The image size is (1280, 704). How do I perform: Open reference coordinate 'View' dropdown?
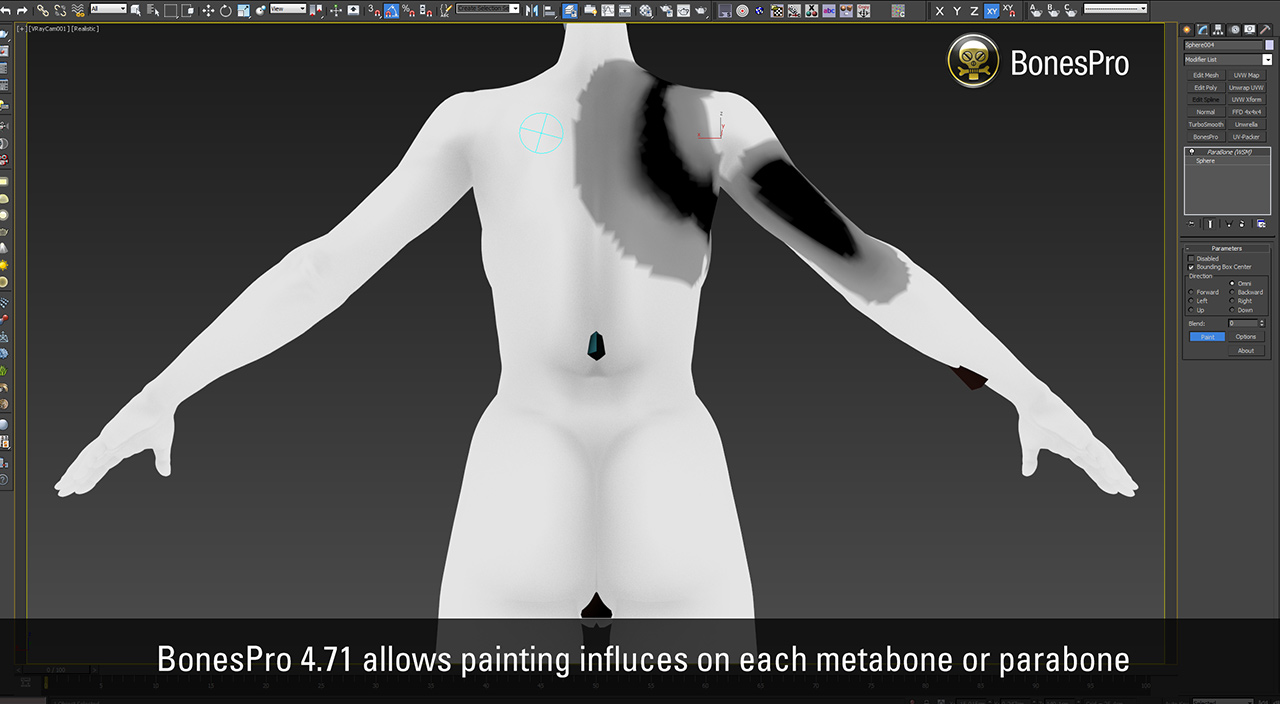coord(288,9)
